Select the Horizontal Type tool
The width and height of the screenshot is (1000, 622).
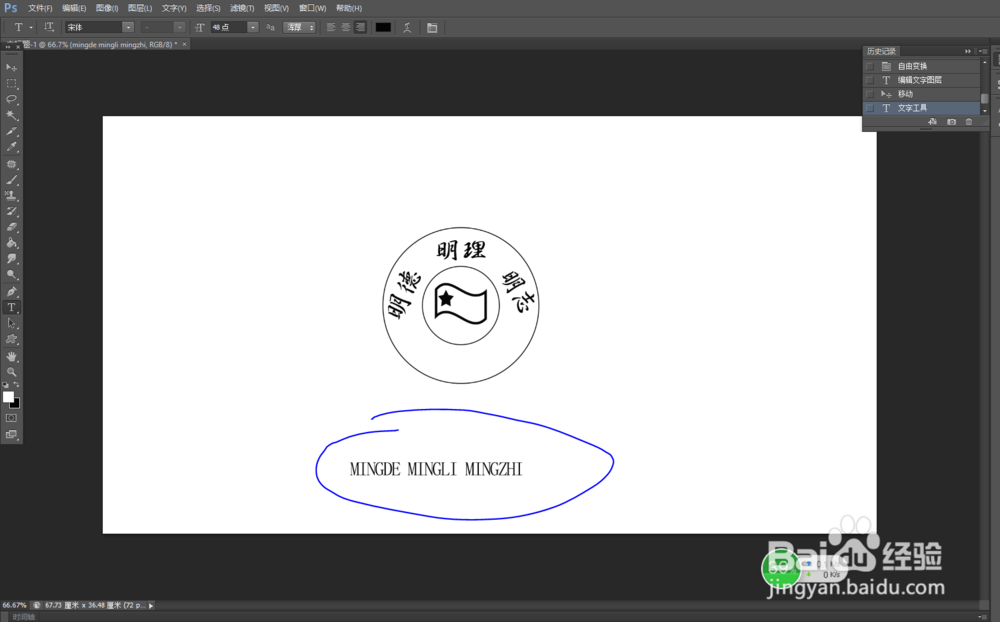[x=11, y=307]
